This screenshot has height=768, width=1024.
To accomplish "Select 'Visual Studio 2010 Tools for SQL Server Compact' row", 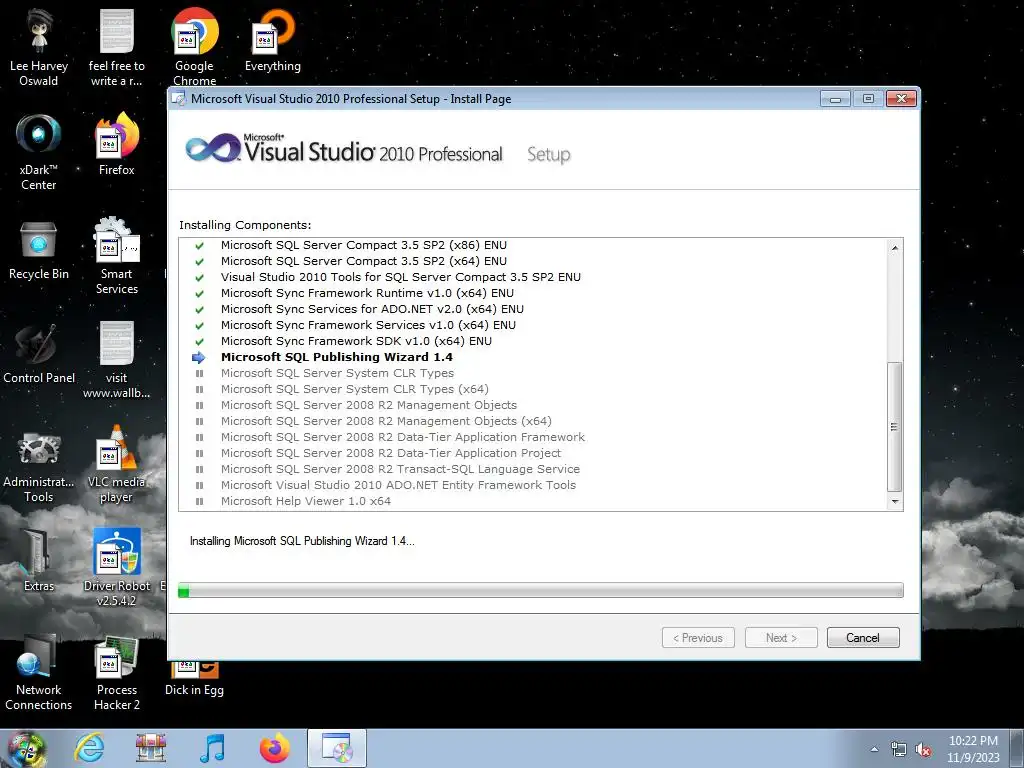I will [x=401, y=277].
